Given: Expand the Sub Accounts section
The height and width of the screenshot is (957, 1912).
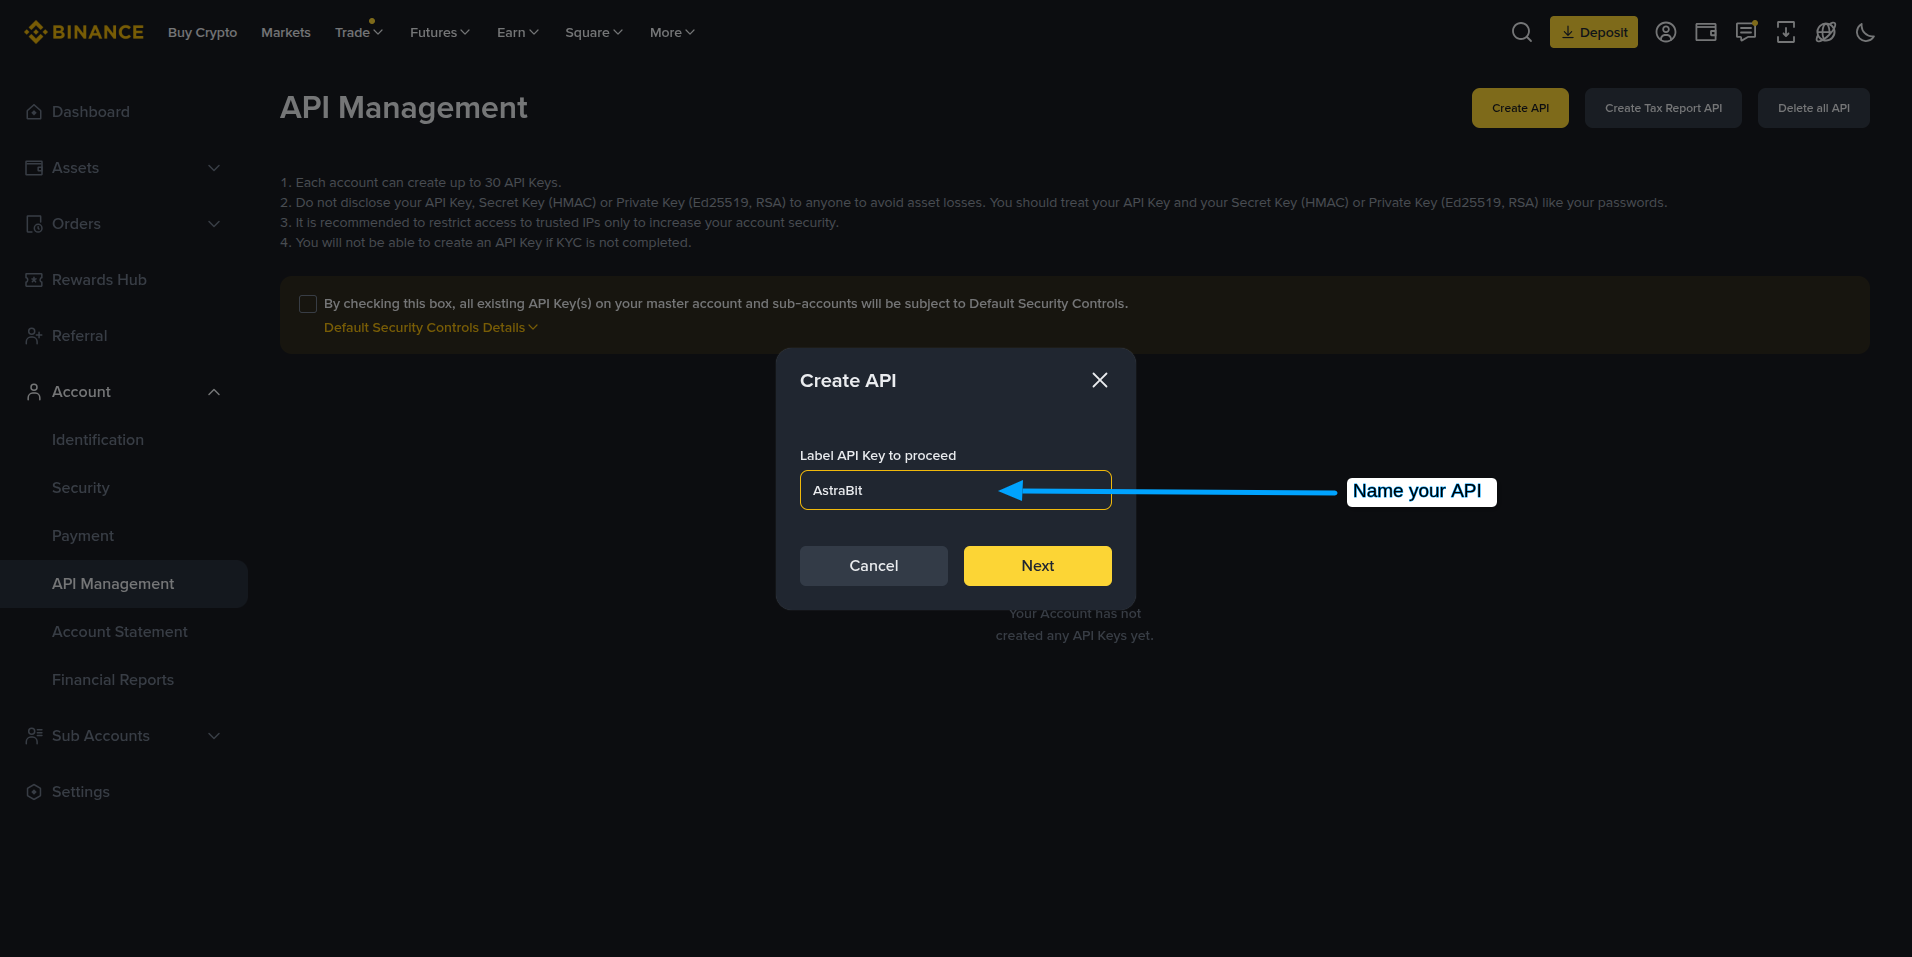Looking at the screenshot, I should [x=214, y=736].
